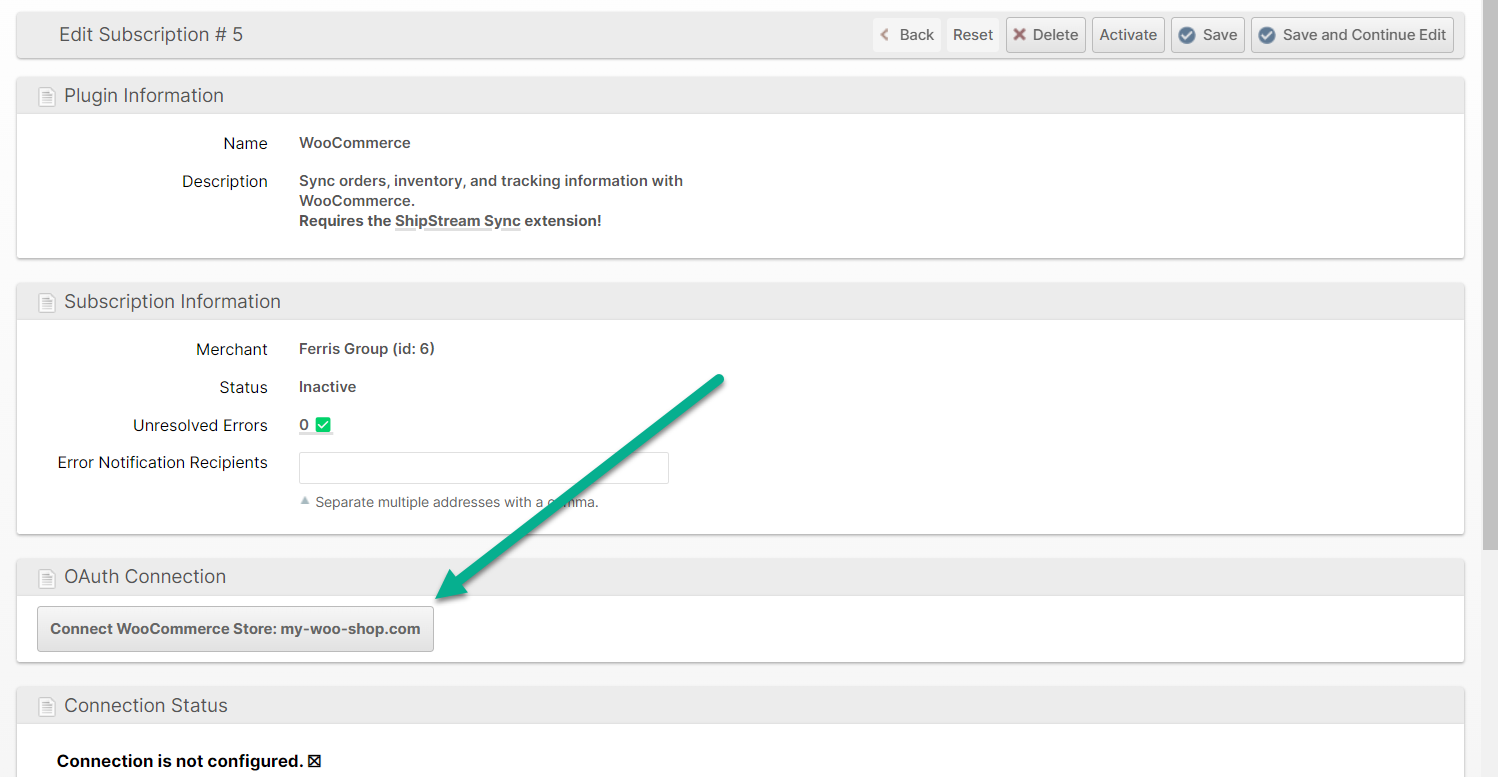Click the crossed box beside connection message
This screenshot has height=777, width=1498.
tap(314, 762)
